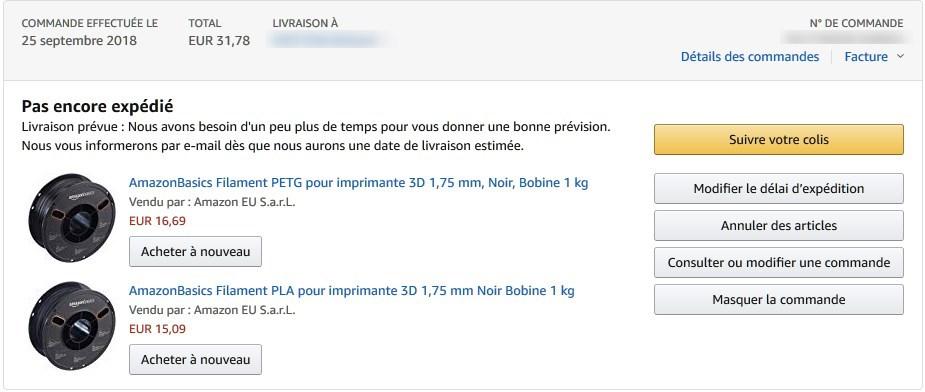Open the AmazonBasics Filament PLA product link
This screenshot has height=392, width=925.
pos(352,290)
